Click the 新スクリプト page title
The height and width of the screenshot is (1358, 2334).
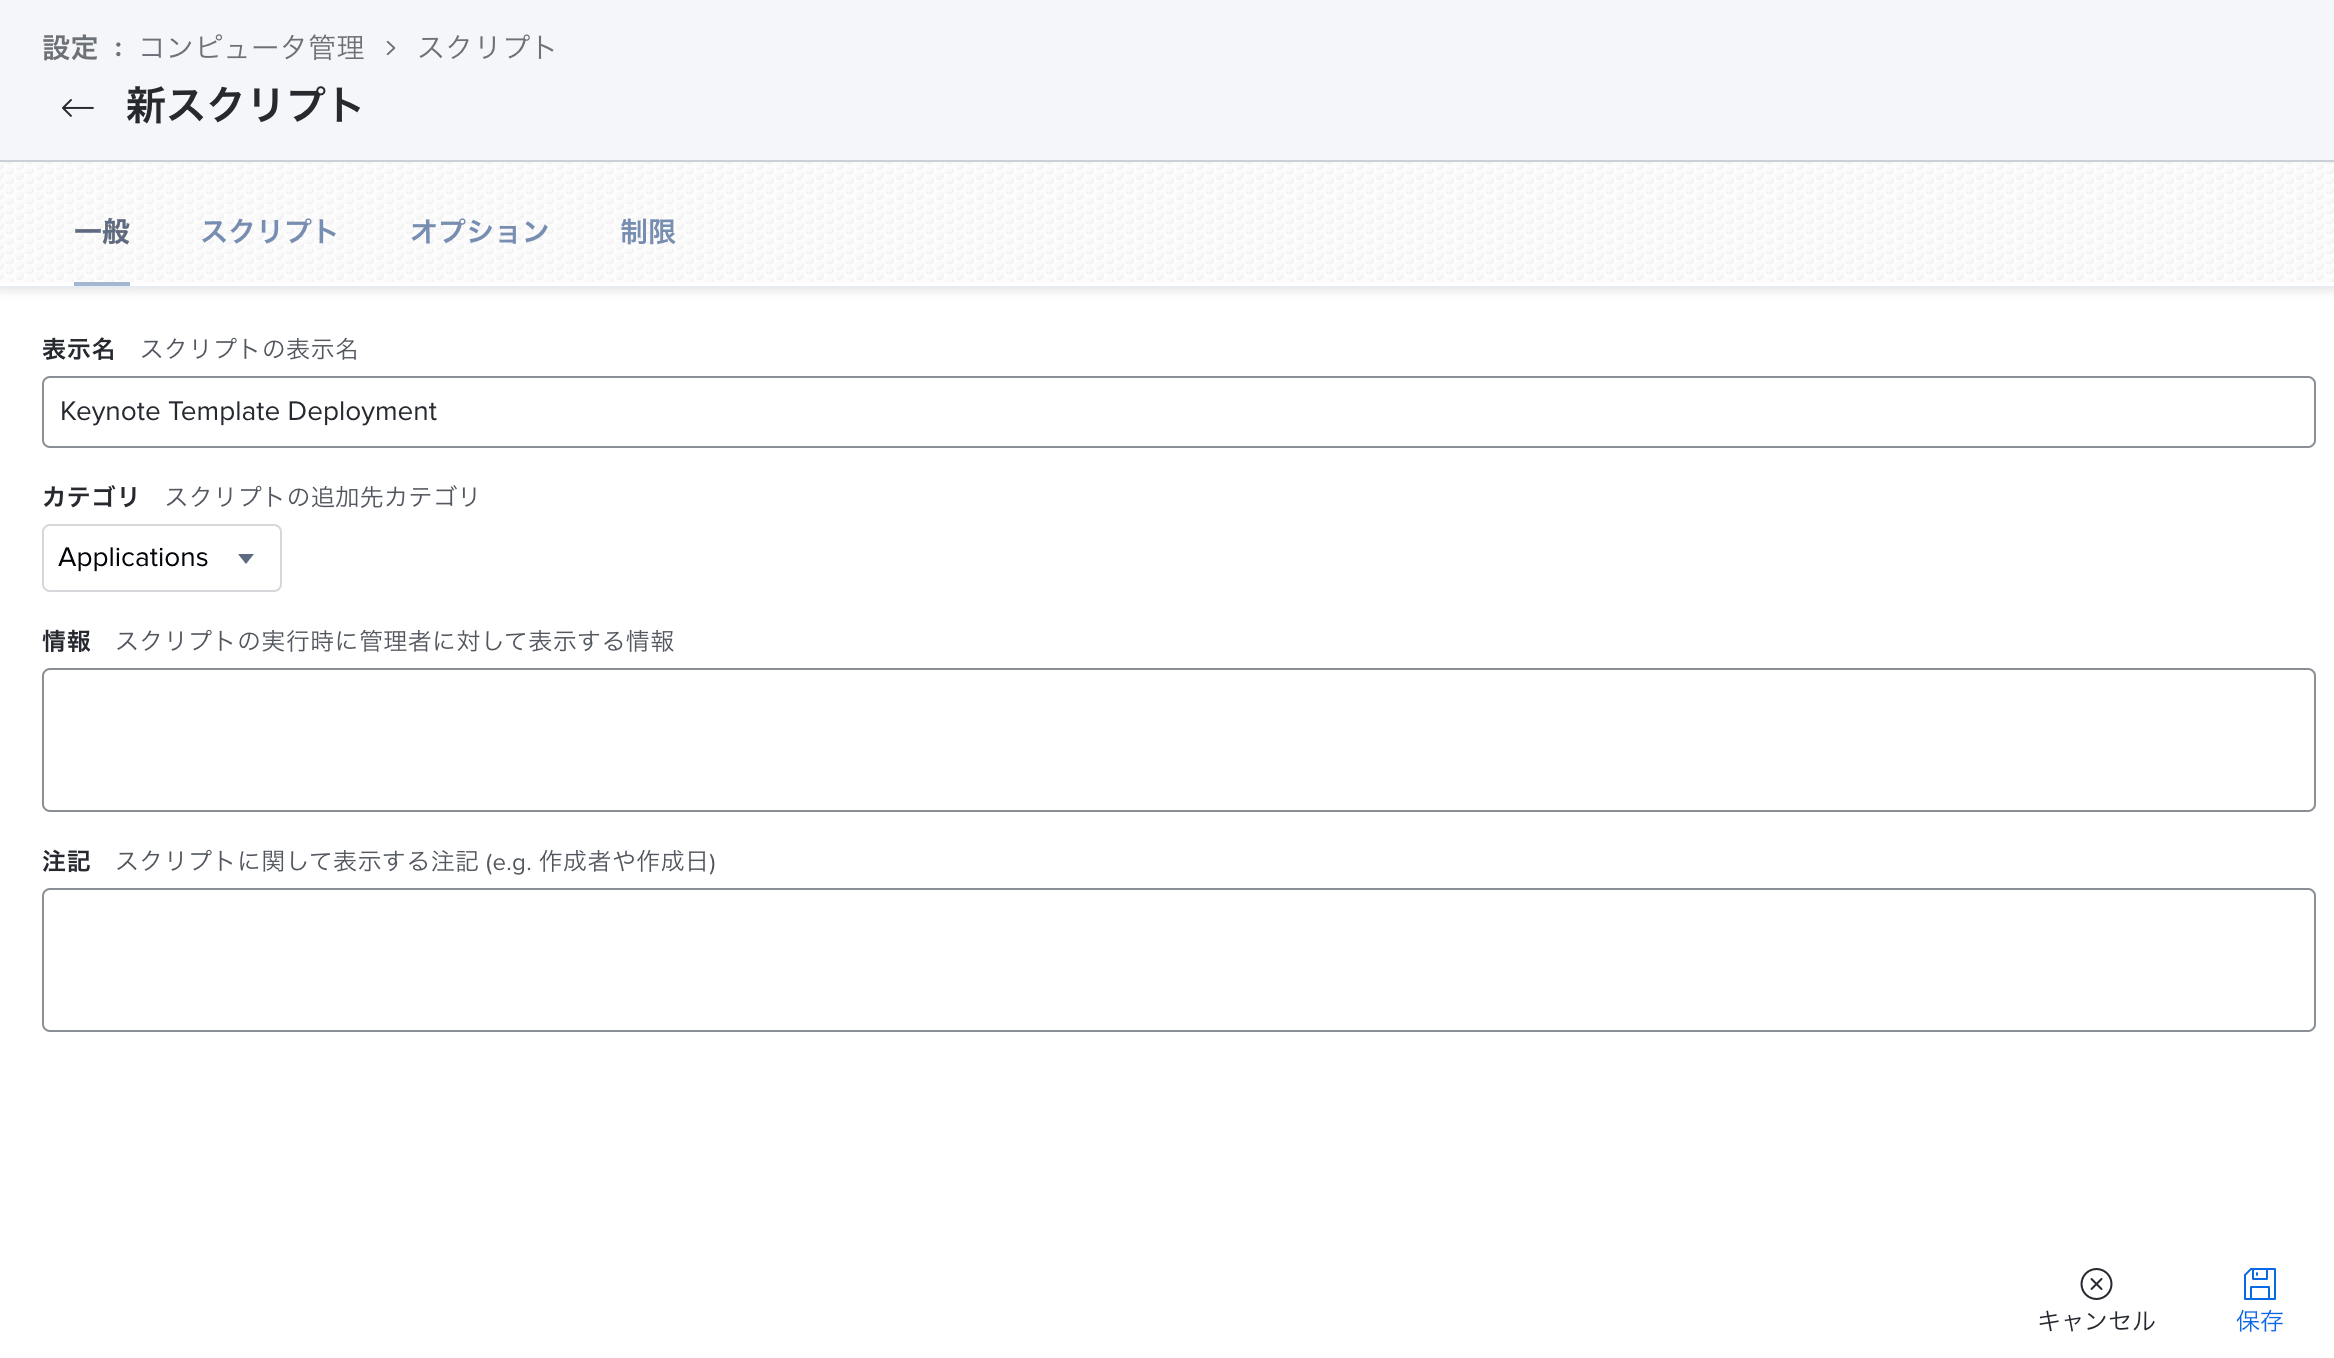[244, 106]
